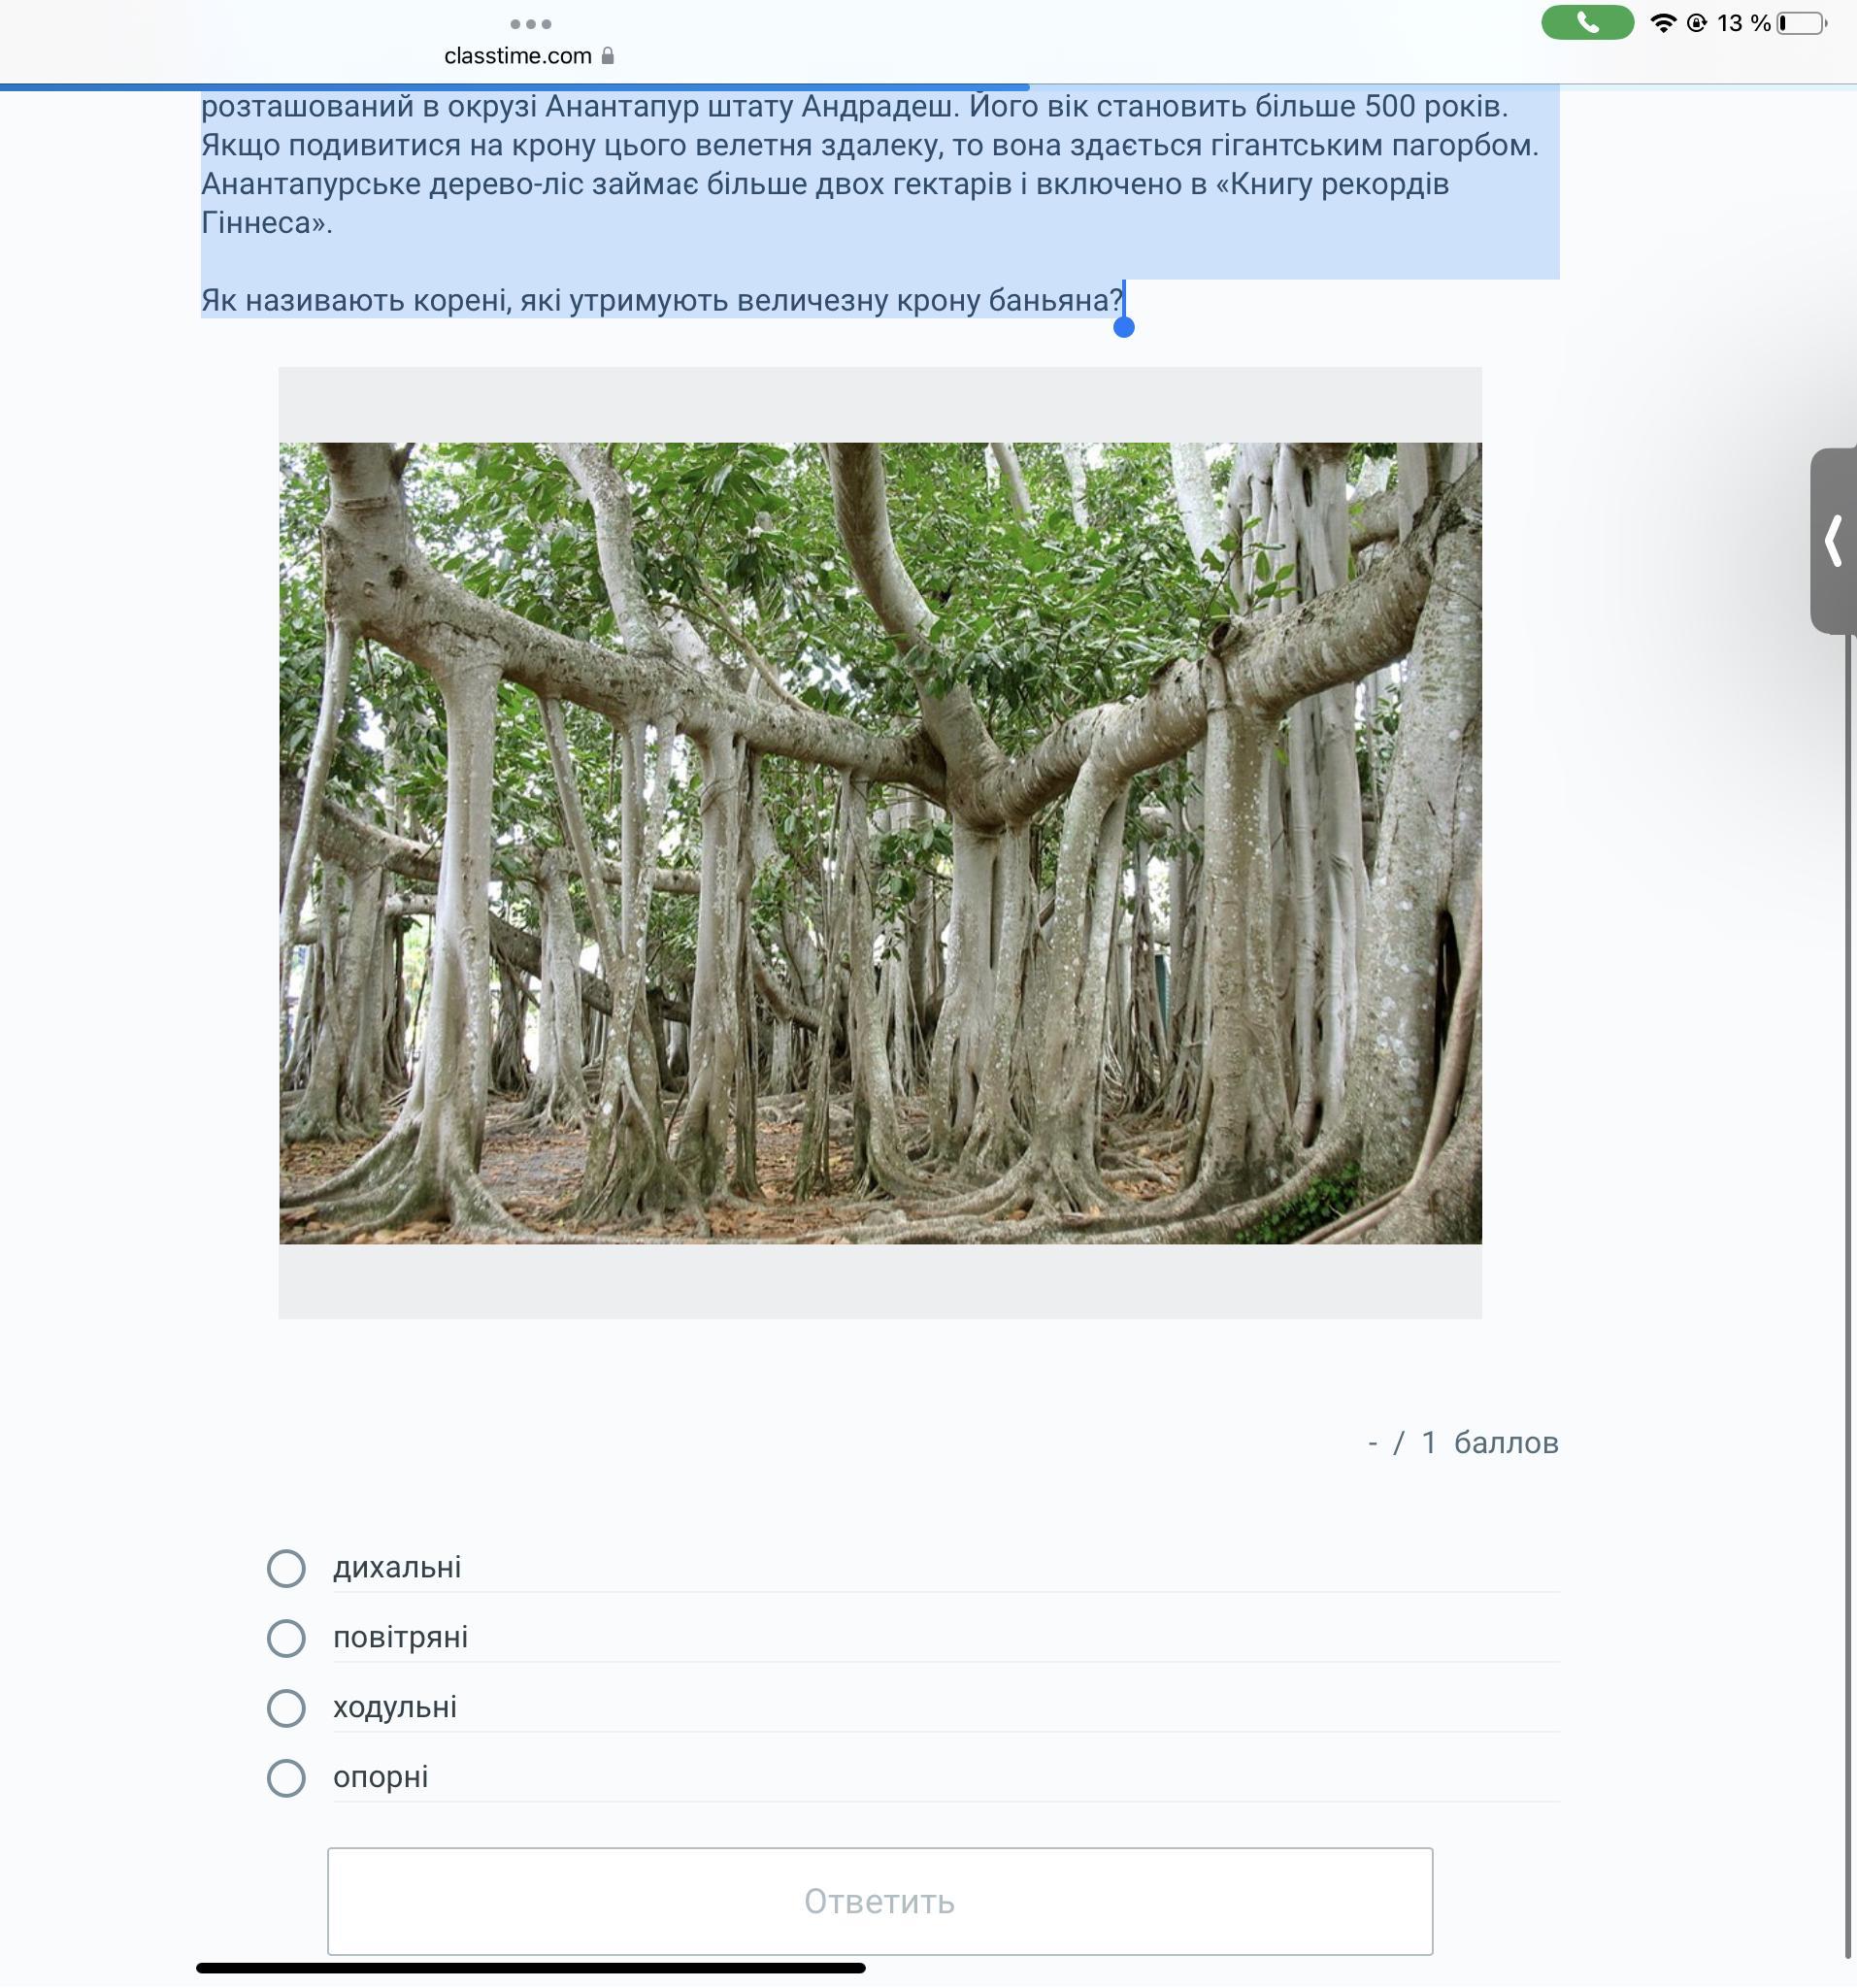Viewport: 1857px width, 1988px height.
Task: Tap the screen rotation lock icon
Action: click(1697, 23)
